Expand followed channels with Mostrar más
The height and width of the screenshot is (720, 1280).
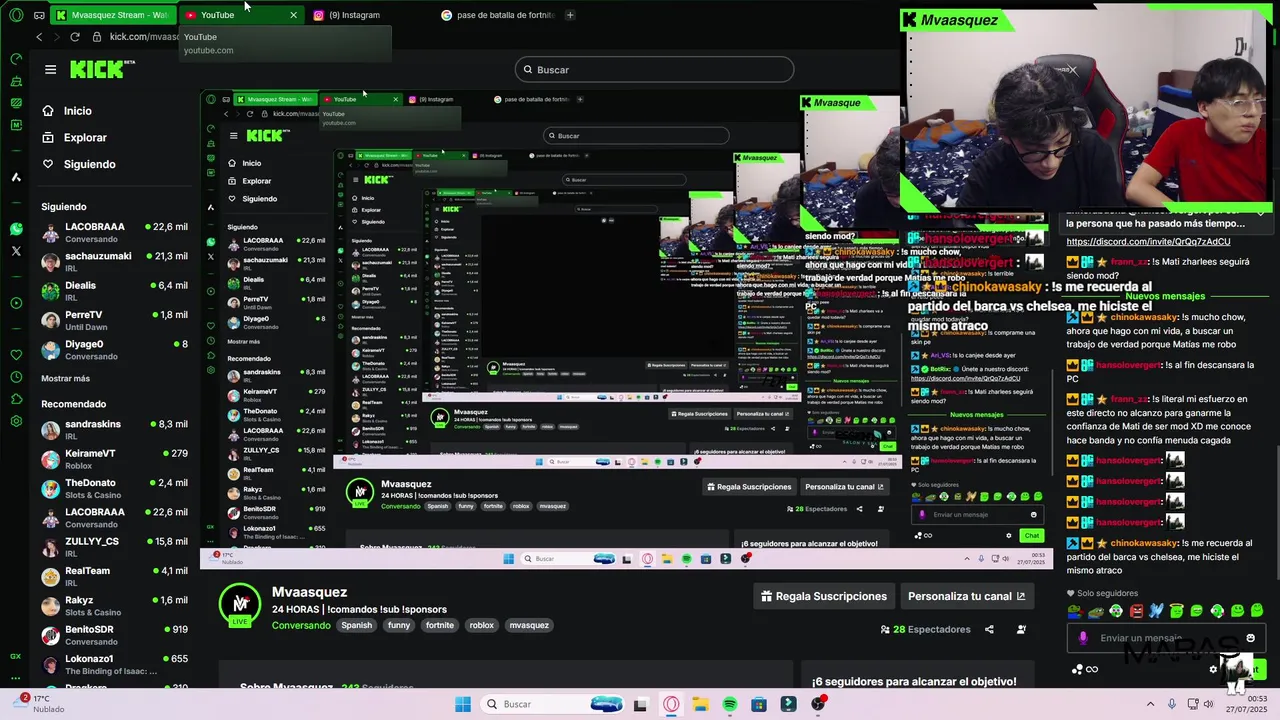(x=65, y=378)
